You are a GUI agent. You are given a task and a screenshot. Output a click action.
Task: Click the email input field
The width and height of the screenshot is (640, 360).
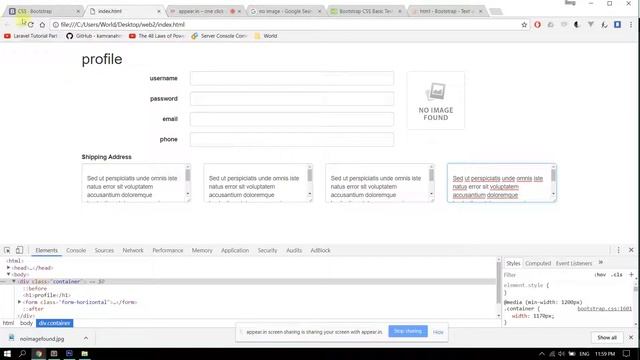(x=292, y=119)
